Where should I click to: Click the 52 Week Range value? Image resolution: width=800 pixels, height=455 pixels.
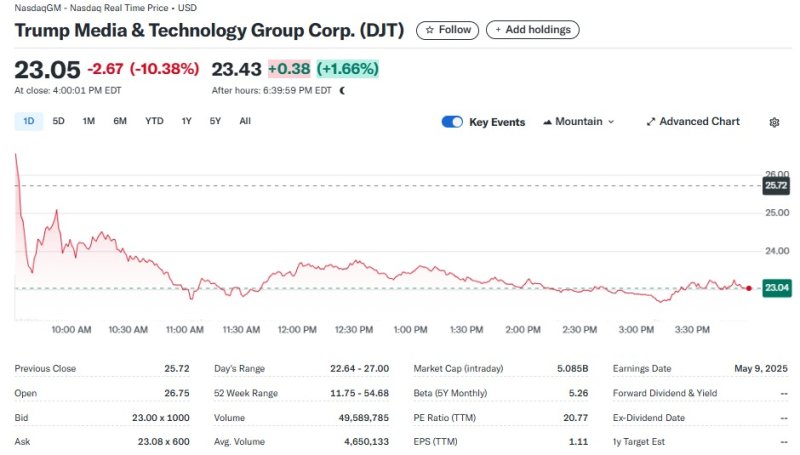pyautogui.click(x=359, y=393)
